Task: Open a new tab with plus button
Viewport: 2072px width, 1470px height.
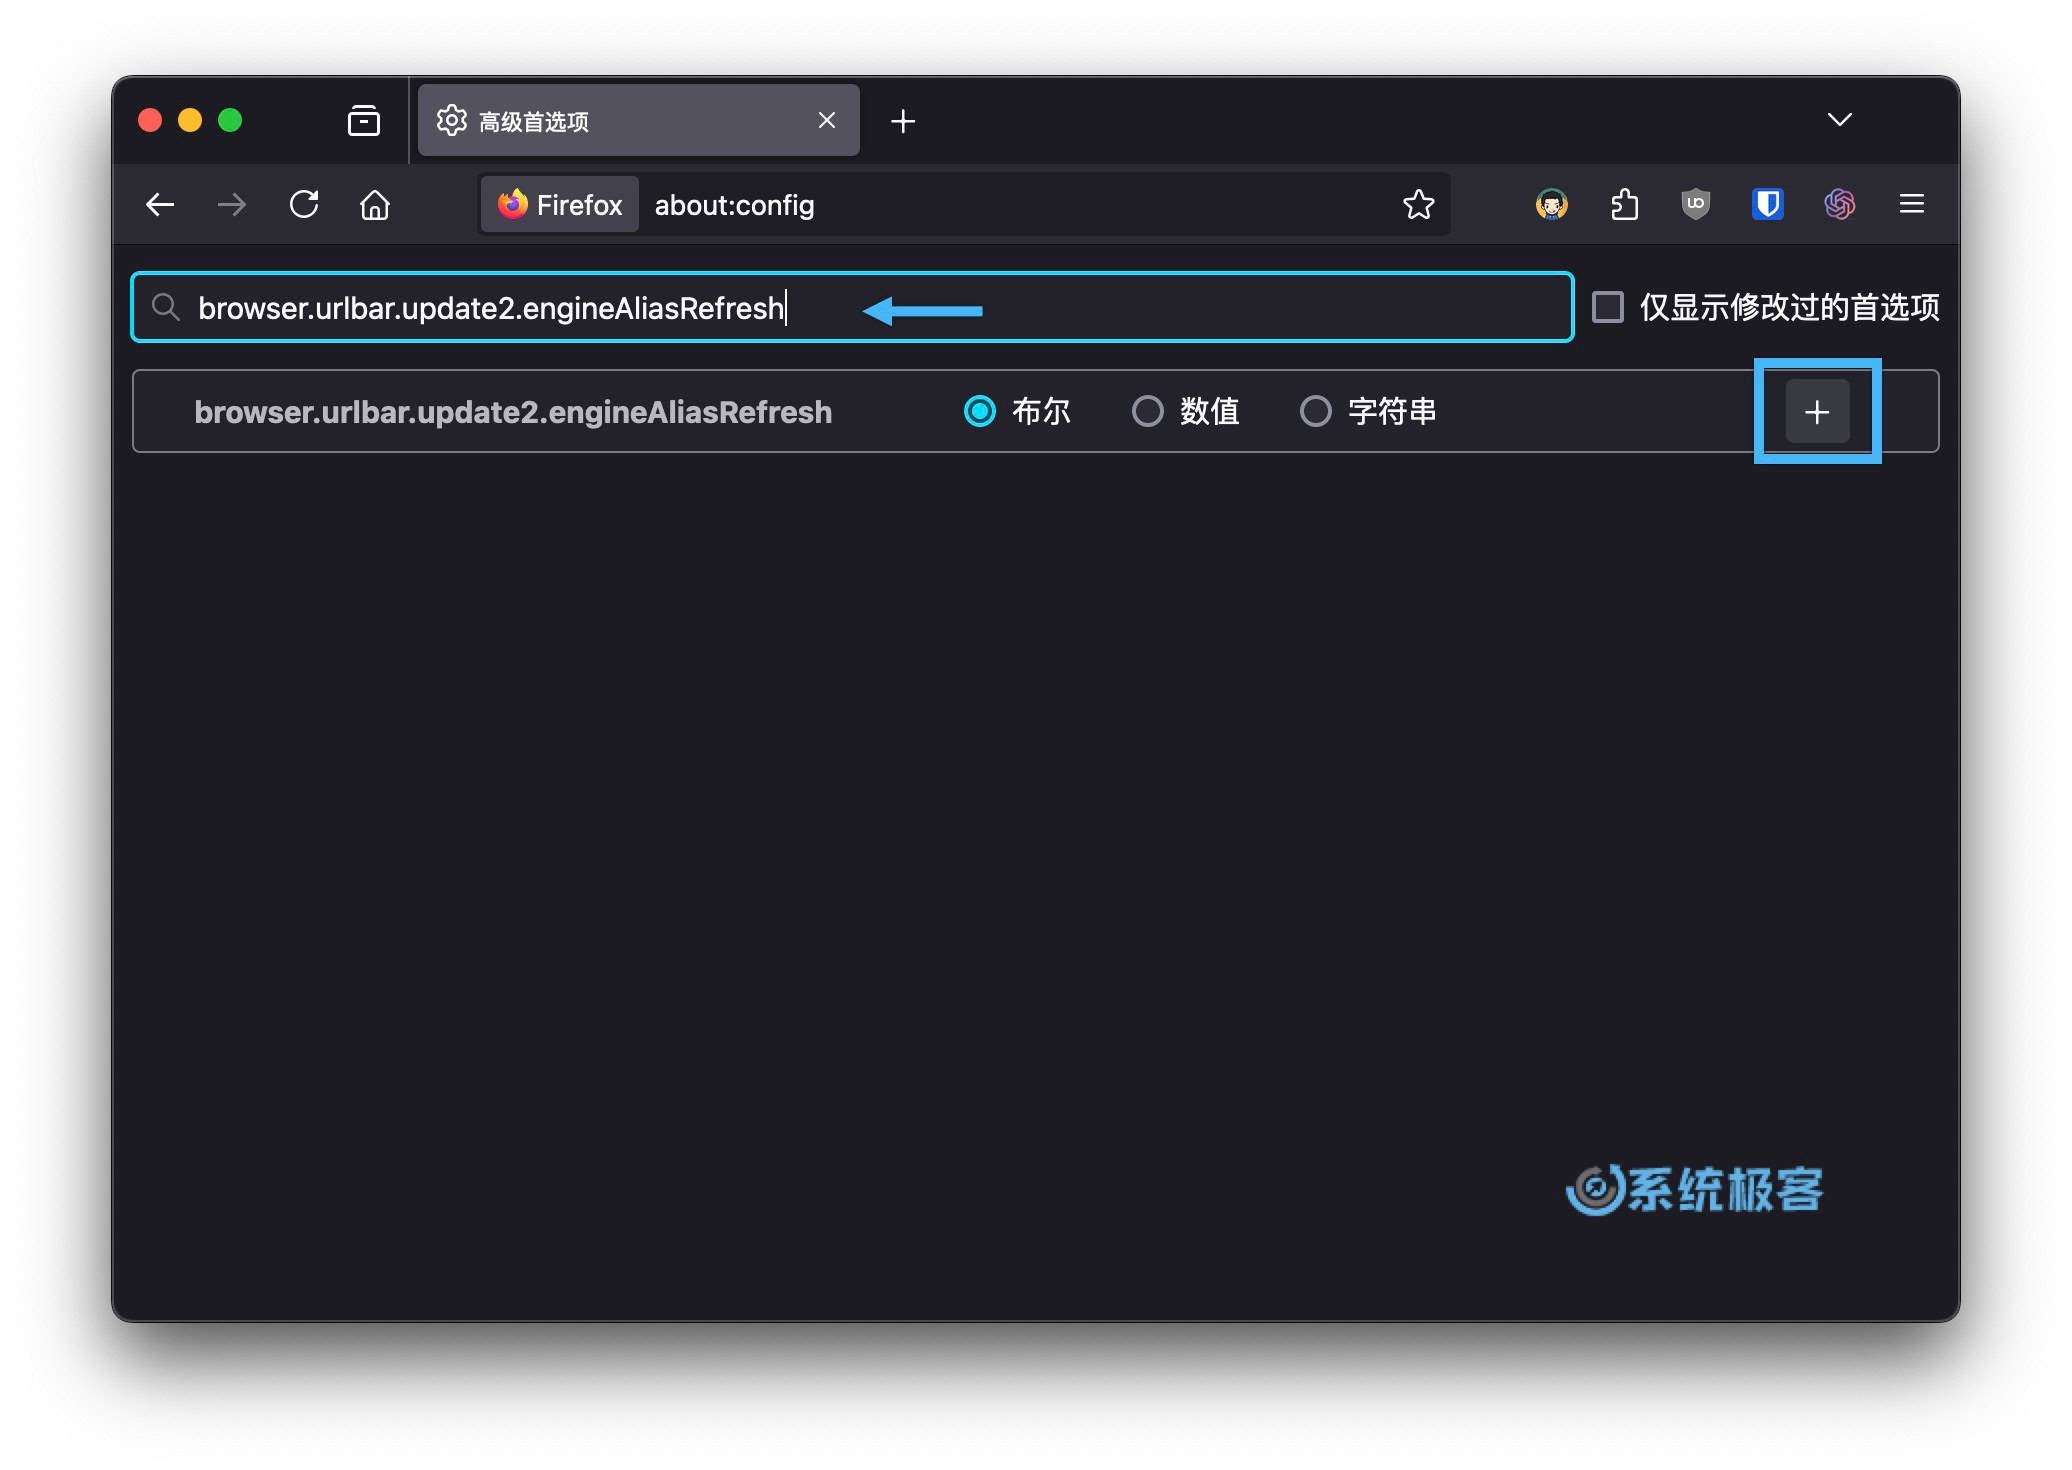Action: pyautogui.click(x=903, y=121)
